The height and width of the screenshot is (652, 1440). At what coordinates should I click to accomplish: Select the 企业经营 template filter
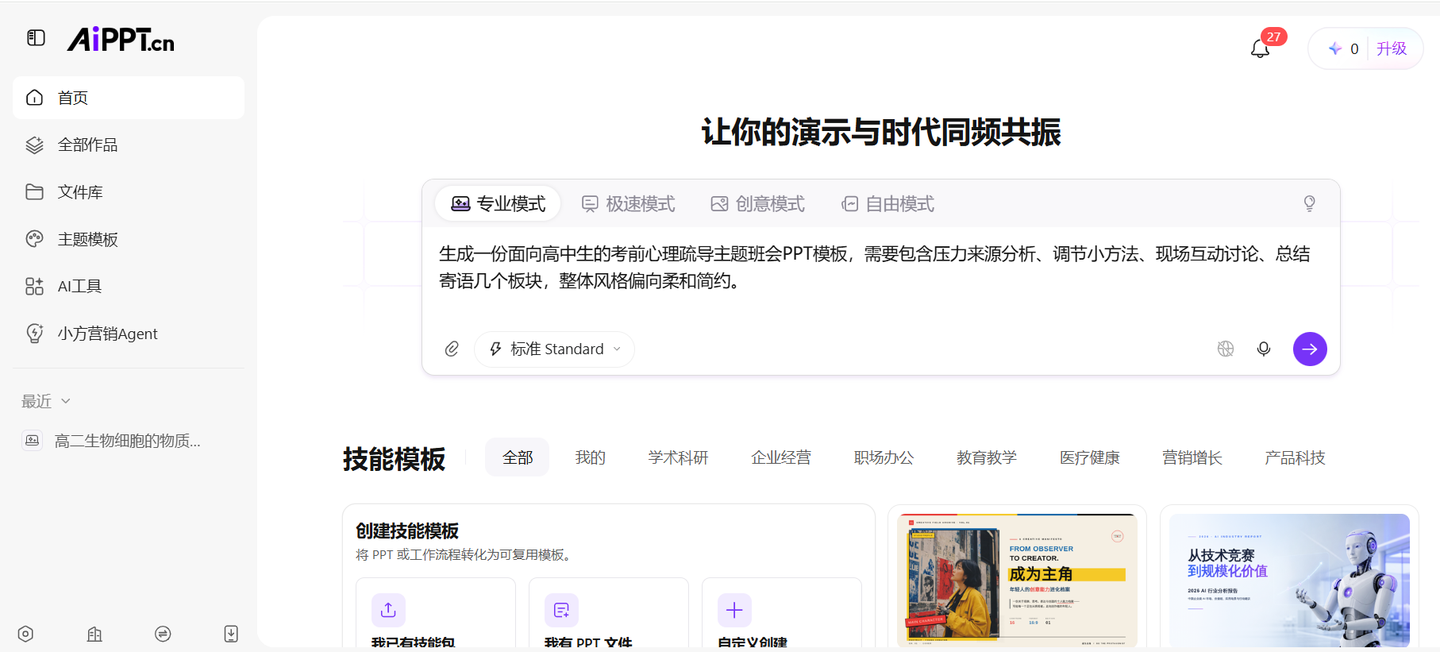pyautogui.click(x=781, y=457)
